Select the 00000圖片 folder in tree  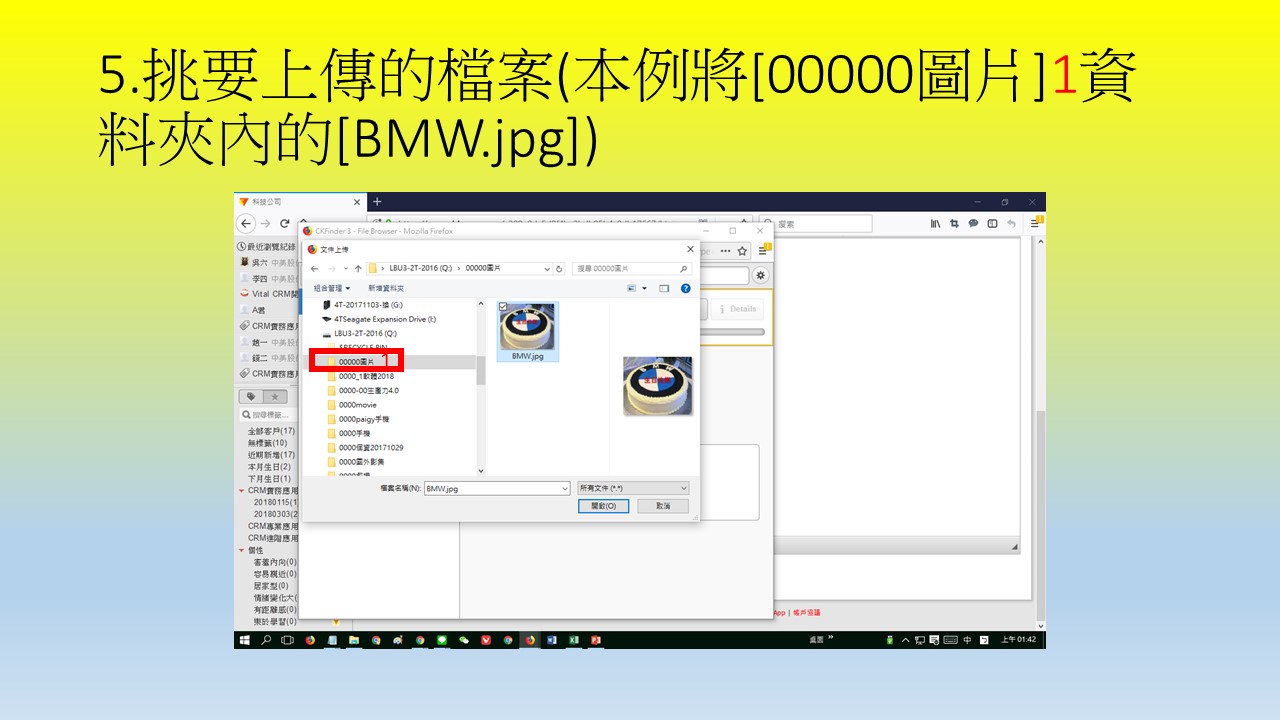pos(356,362)
